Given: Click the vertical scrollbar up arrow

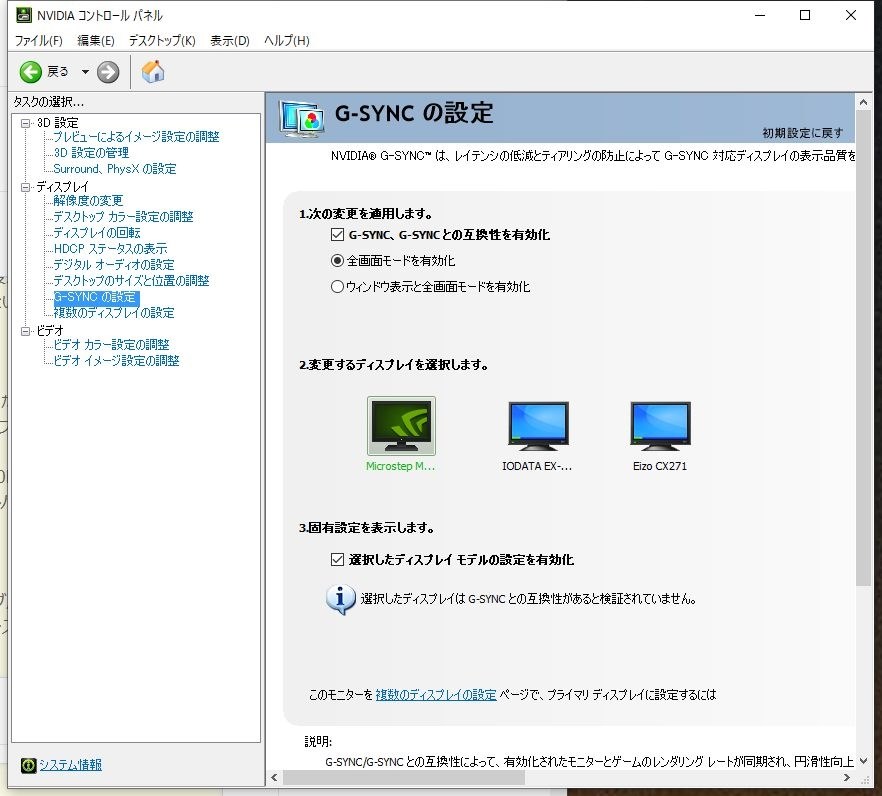Looking at the screenshot, I should tap(863, 102).
